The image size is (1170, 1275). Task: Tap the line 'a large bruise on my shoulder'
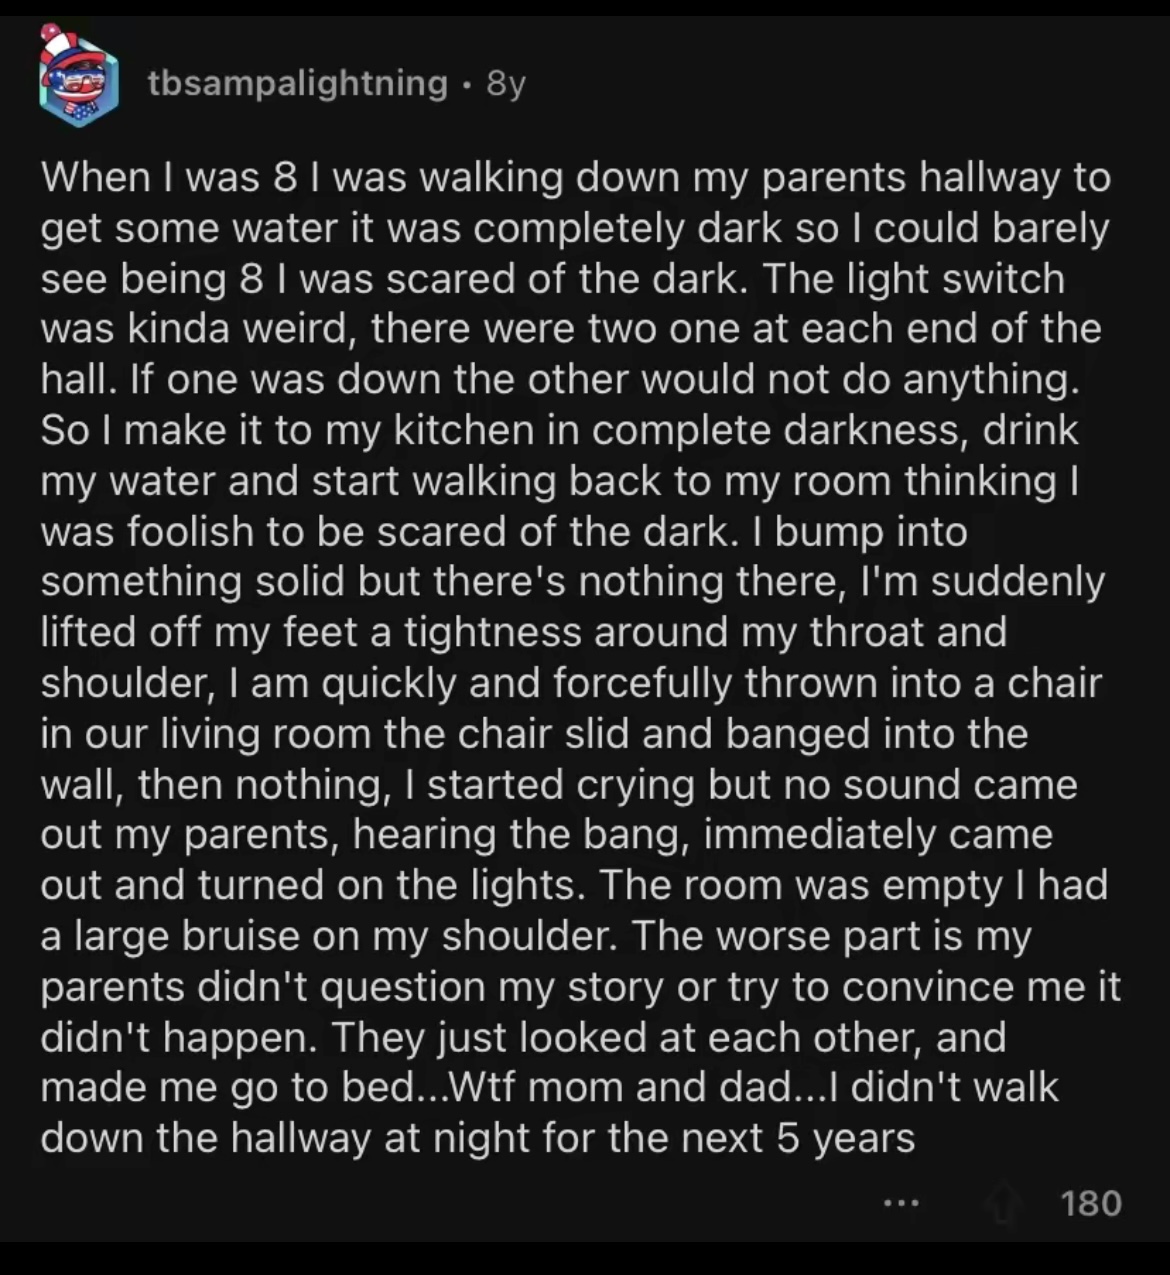pos(536,936)
